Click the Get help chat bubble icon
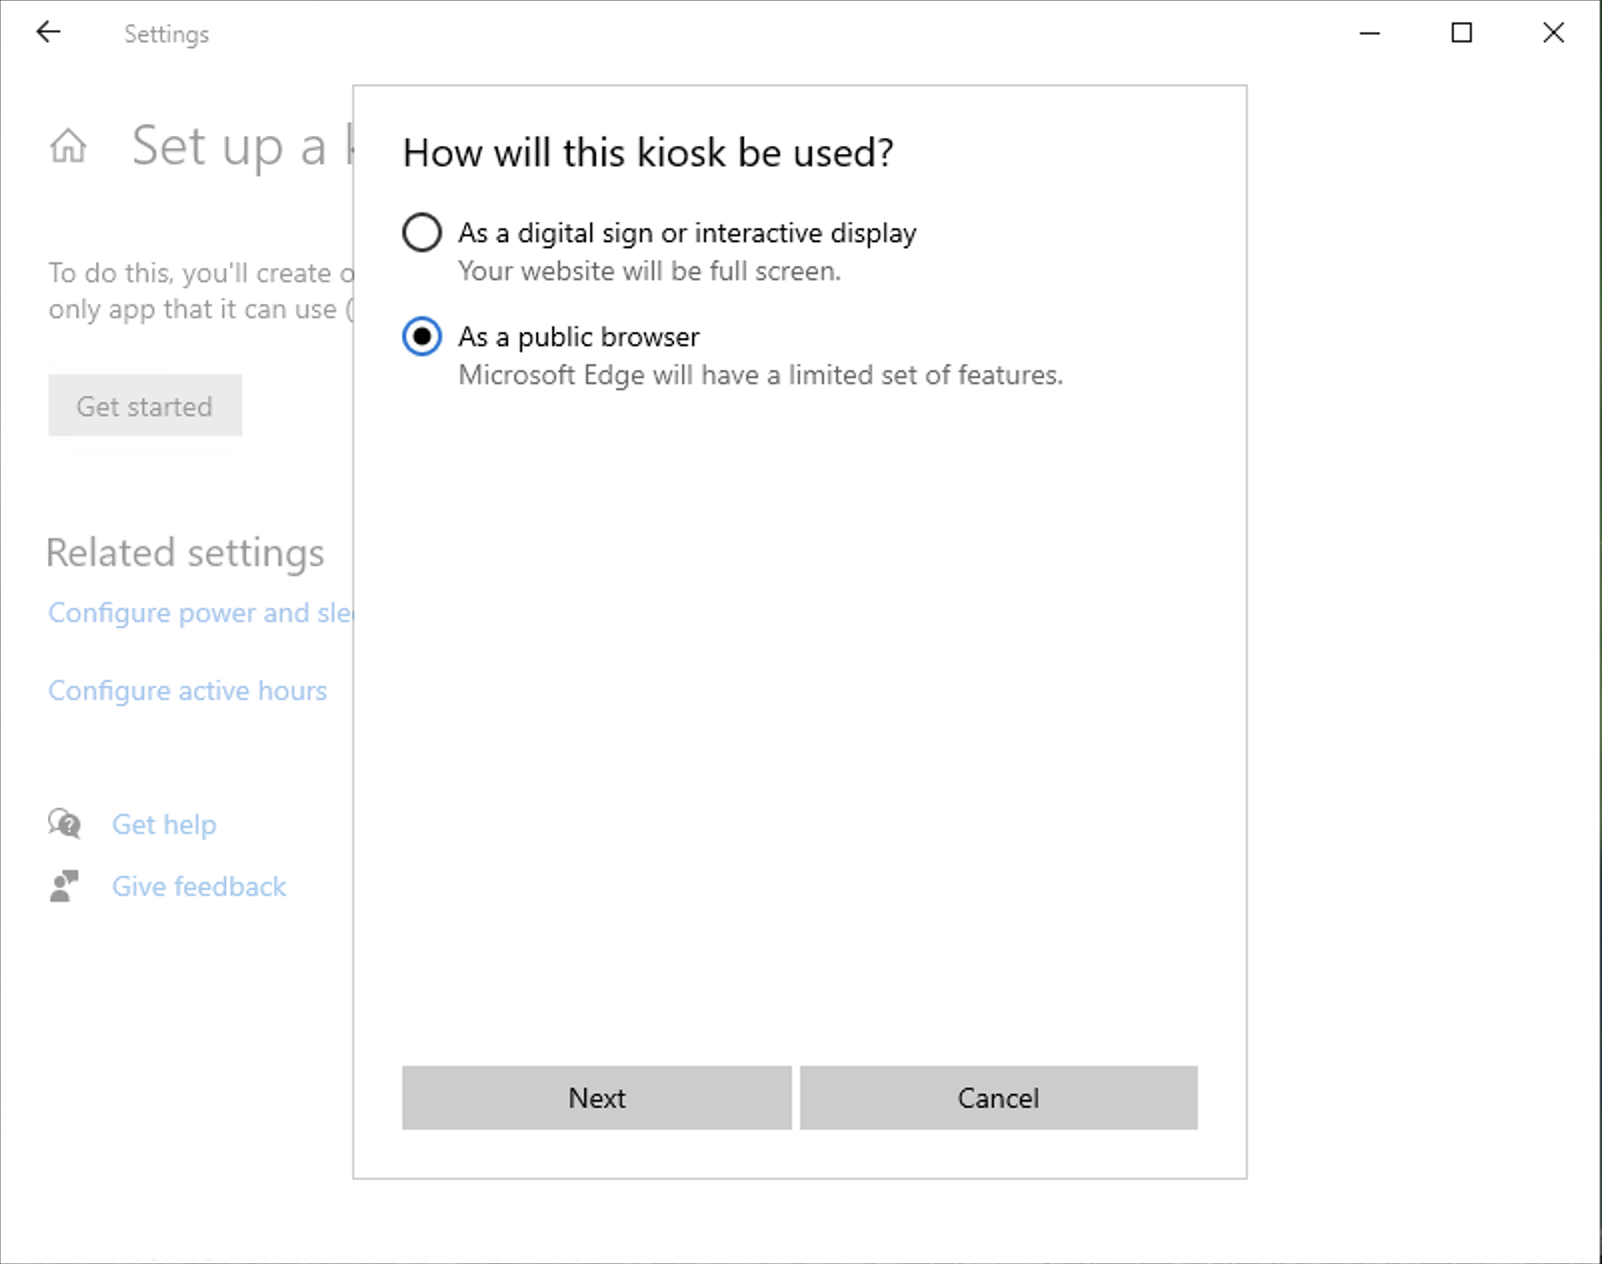The width and height of the screenshot is (1602, 1264). point(64,824)
